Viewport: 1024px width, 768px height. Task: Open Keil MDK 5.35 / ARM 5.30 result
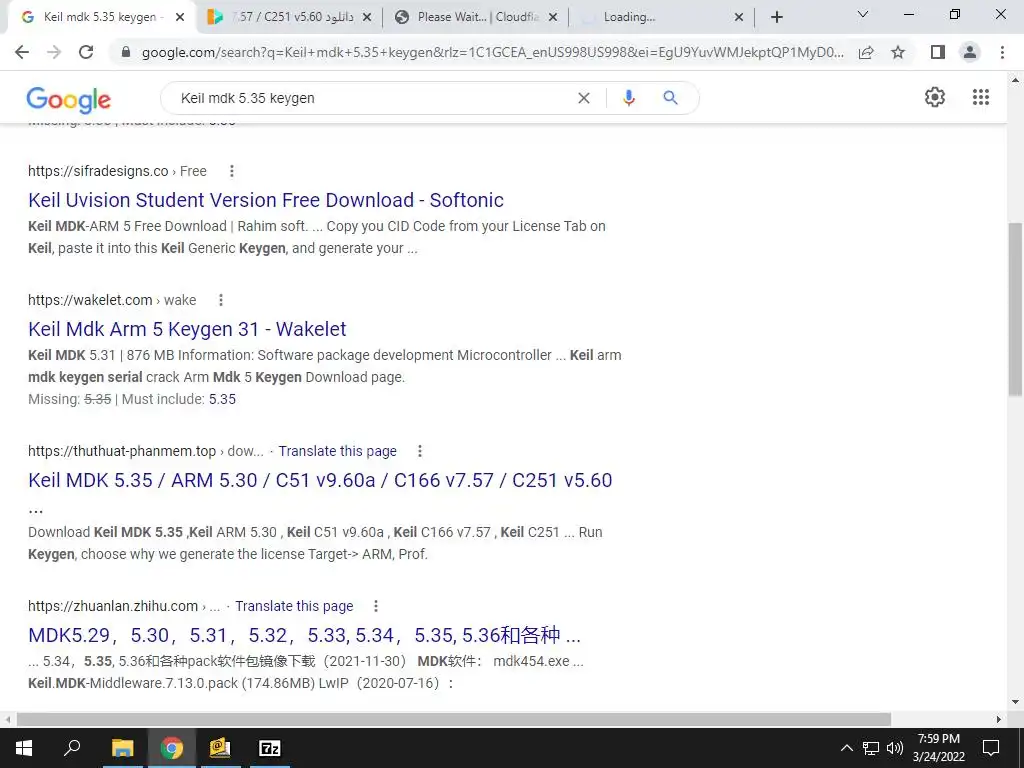point(320,480)
